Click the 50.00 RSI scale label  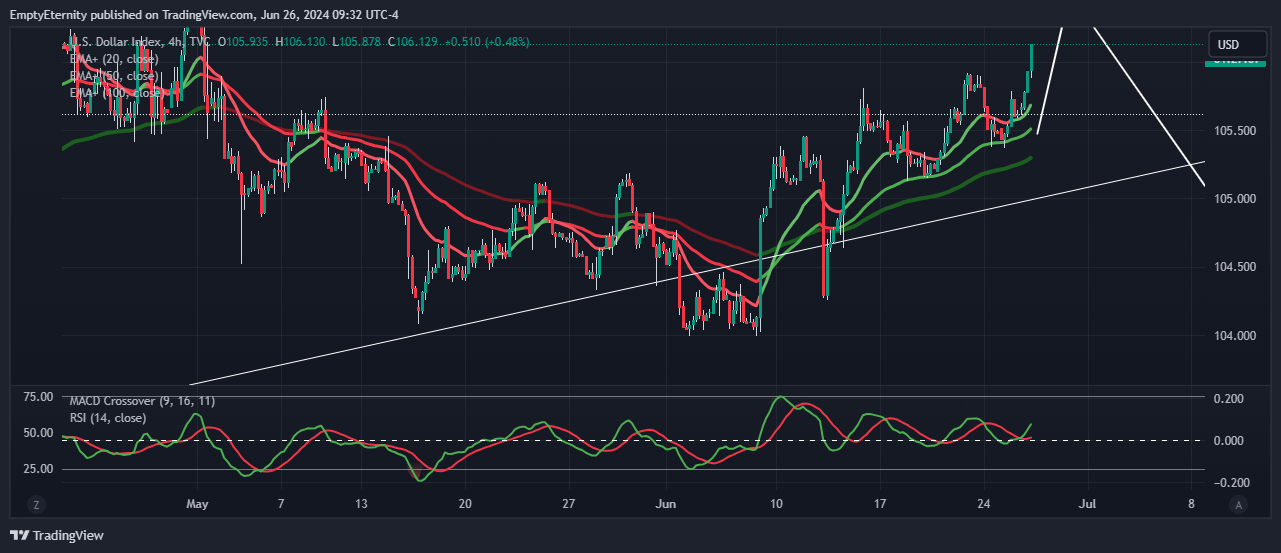(38, 433)
